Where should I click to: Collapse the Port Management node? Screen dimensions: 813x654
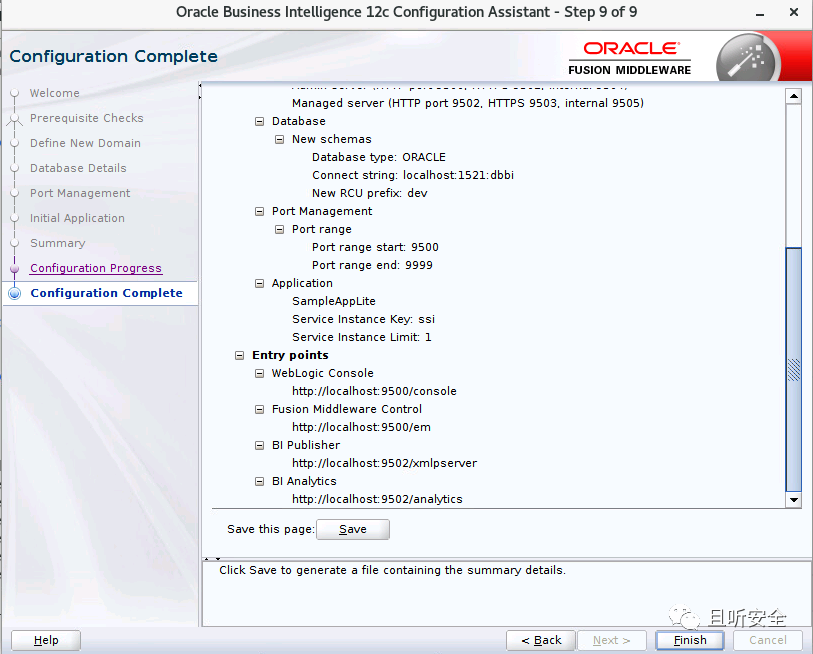[x=259, y=212]
